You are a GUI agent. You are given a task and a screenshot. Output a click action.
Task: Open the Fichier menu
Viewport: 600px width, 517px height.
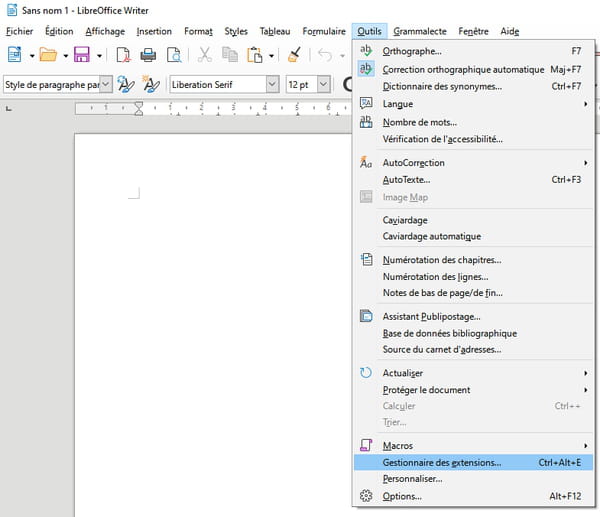coord(20,31)
